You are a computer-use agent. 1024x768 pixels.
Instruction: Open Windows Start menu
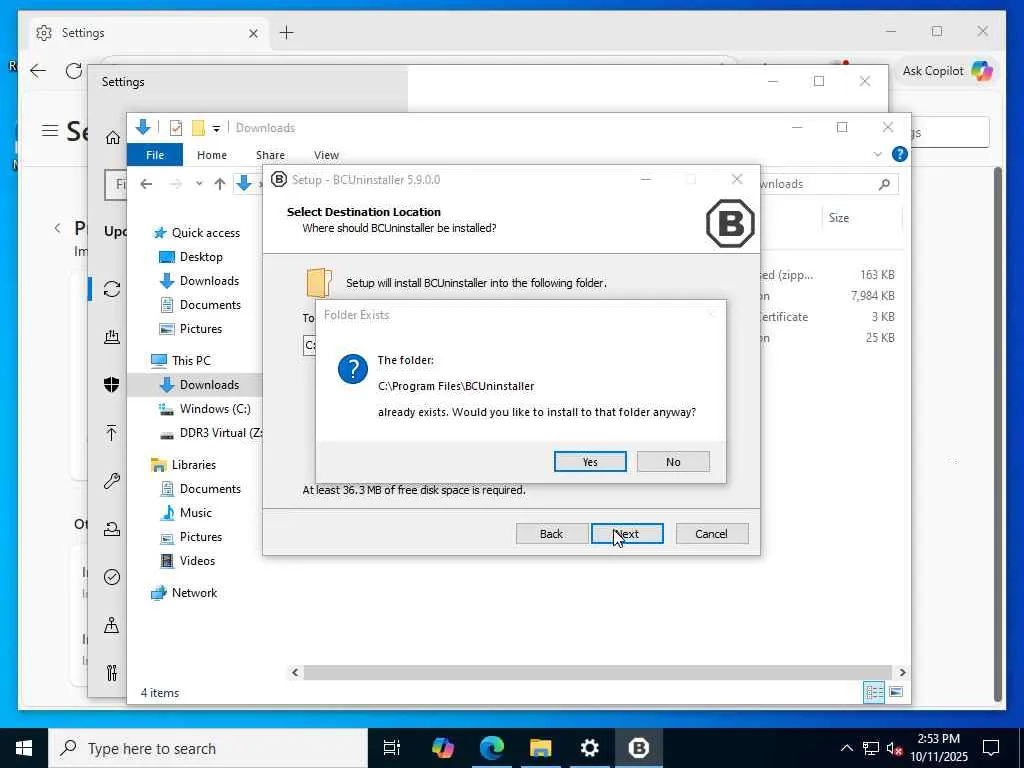point(24,748)
